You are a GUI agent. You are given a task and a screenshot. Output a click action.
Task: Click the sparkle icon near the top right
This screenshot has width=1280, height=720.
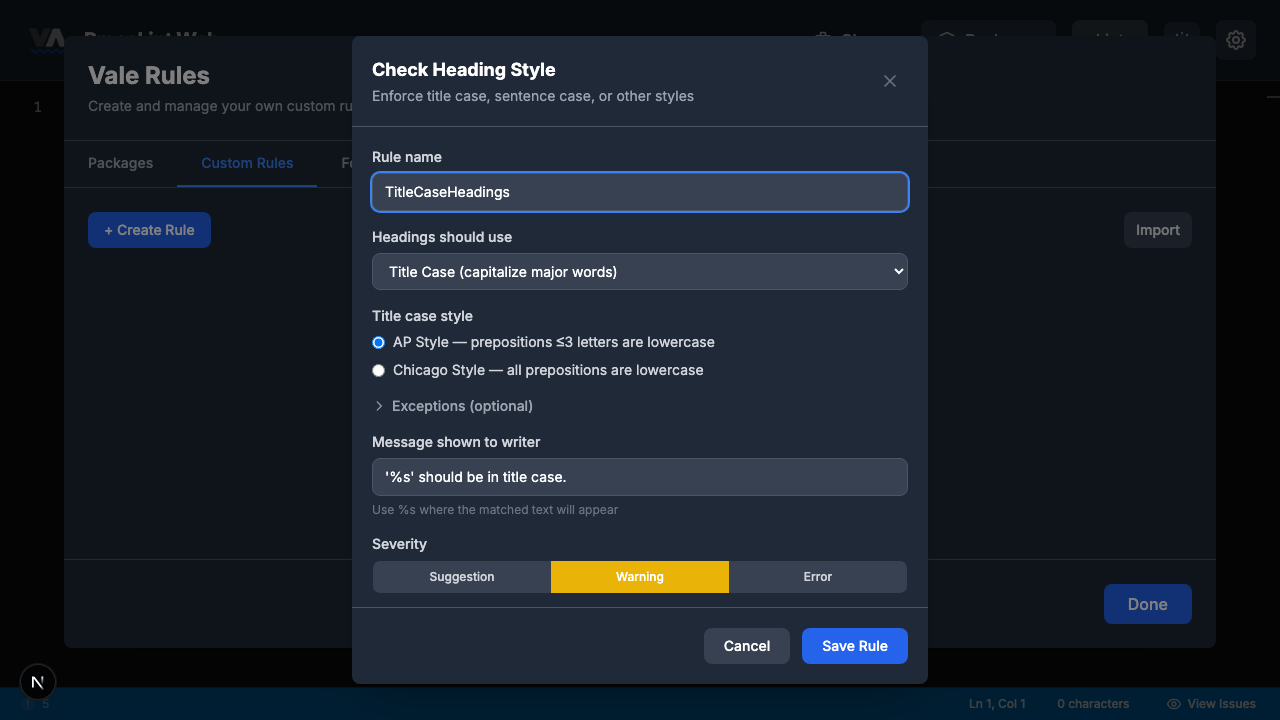(x=1182, y=37)
